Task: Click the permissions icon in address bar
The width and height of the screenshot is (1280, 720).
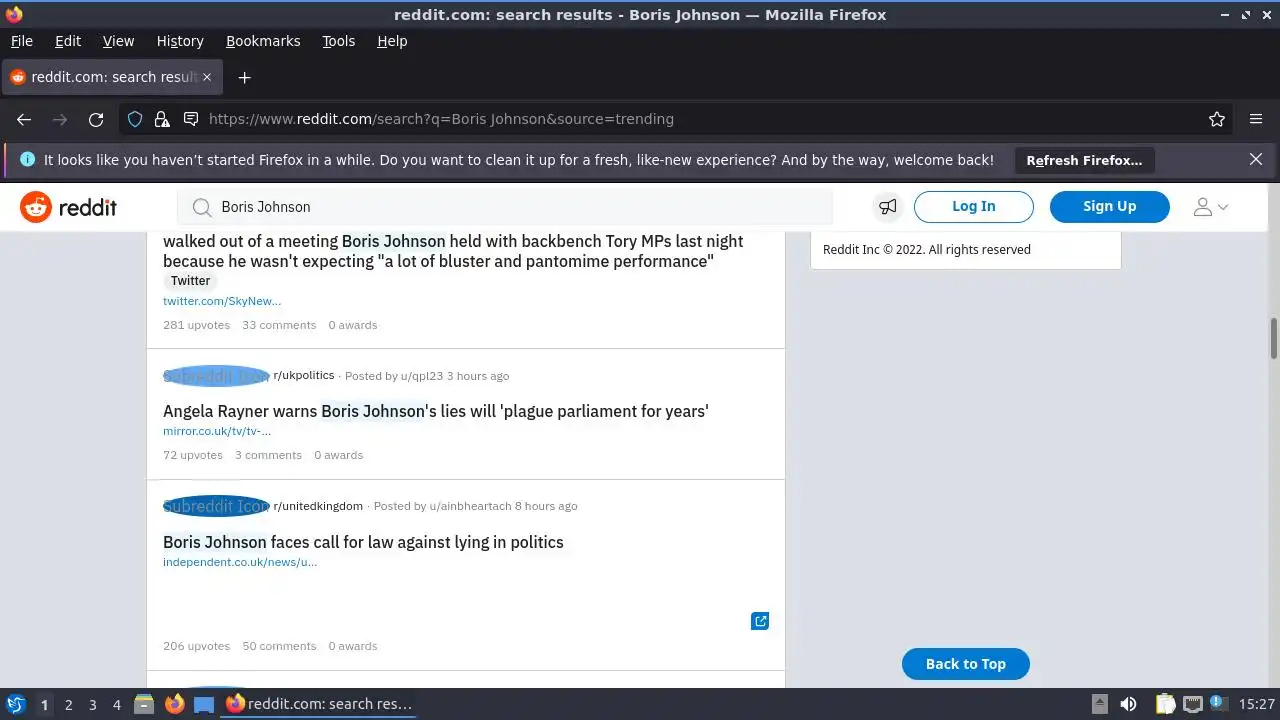Action: [x=191, y=119]
